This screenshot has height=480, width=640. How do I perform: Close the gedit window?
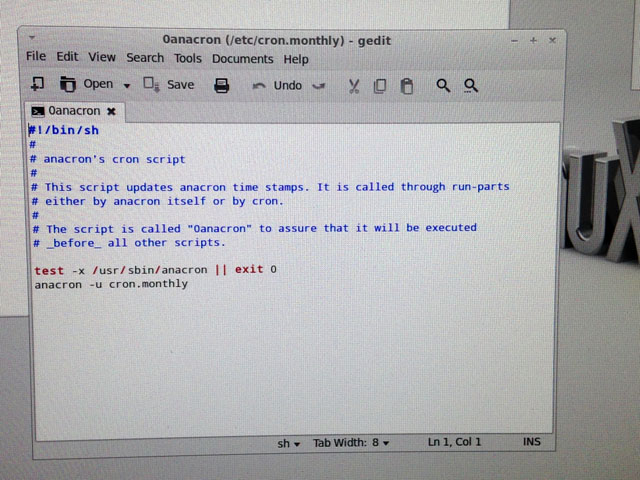tap(552, 40)
